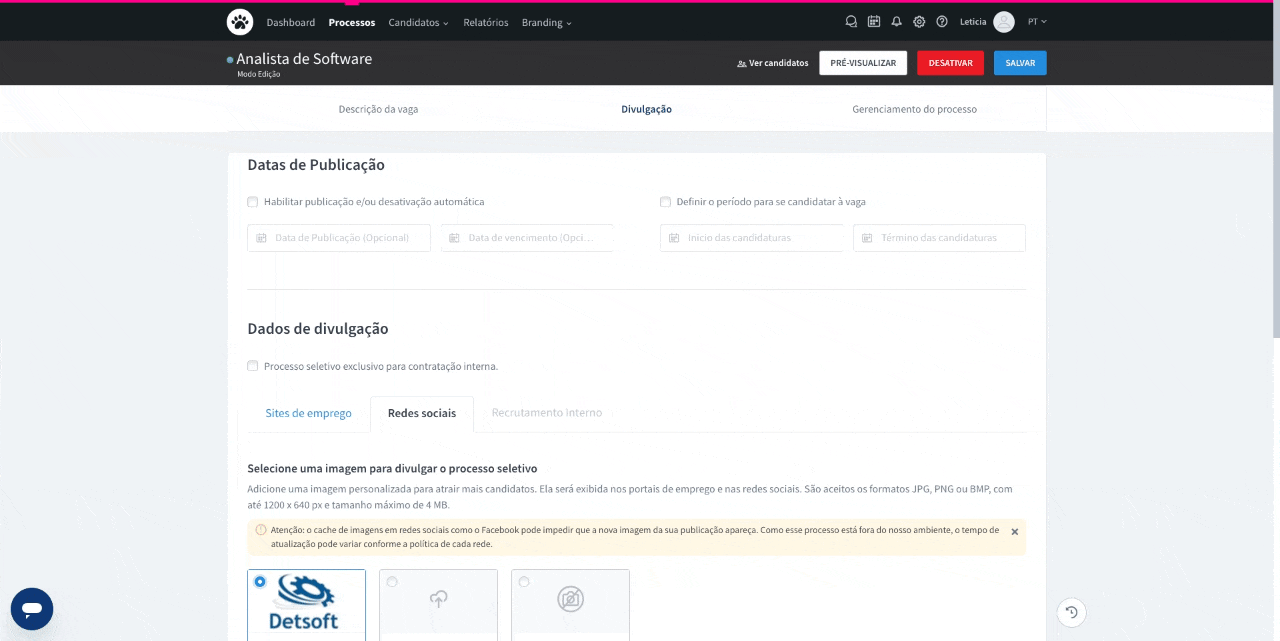Open the calendar icon in top bar
Image resolution: width=1280 pixels, height=641 pixels.
tap(874, 22)
